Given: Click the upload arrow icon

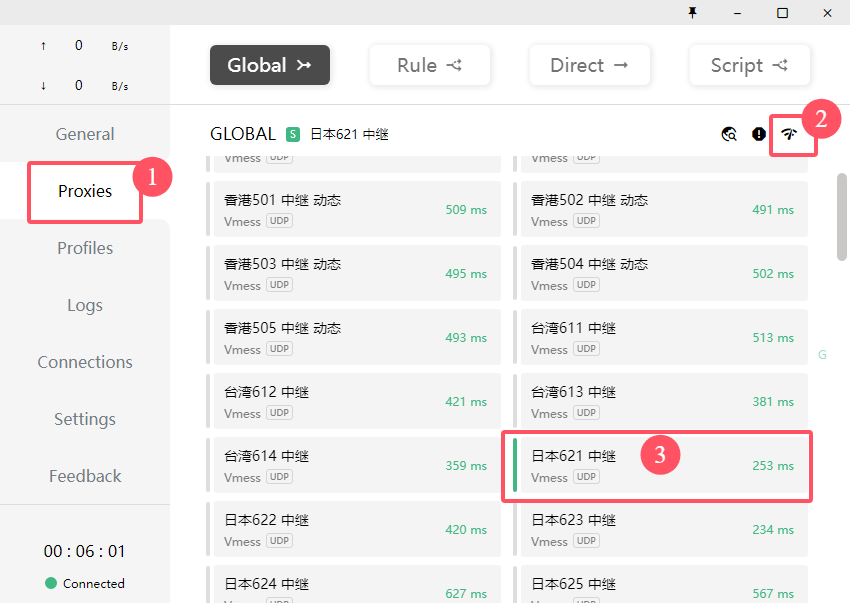Looking at the screenshot, I should [43, 46].
